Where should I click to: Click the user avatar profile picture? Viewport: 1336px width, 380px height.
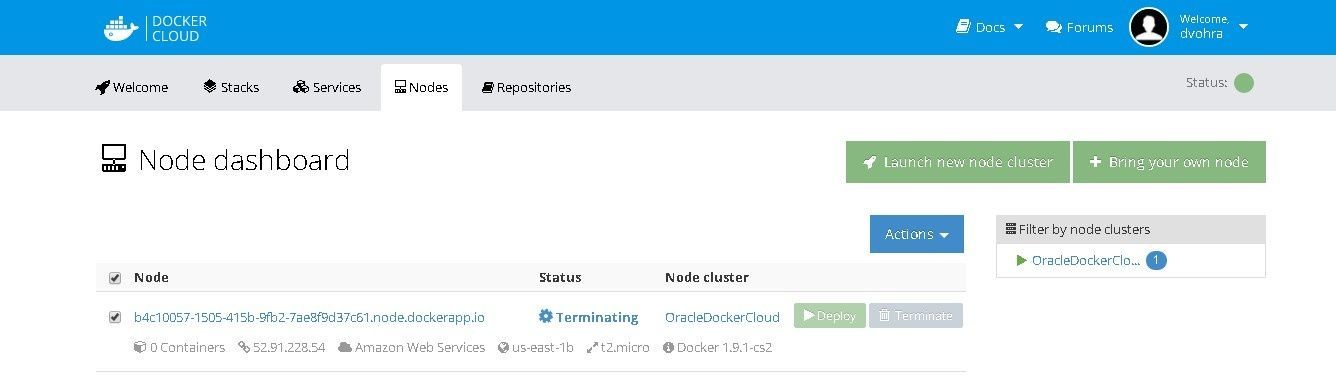click(x=1149, y=27)
